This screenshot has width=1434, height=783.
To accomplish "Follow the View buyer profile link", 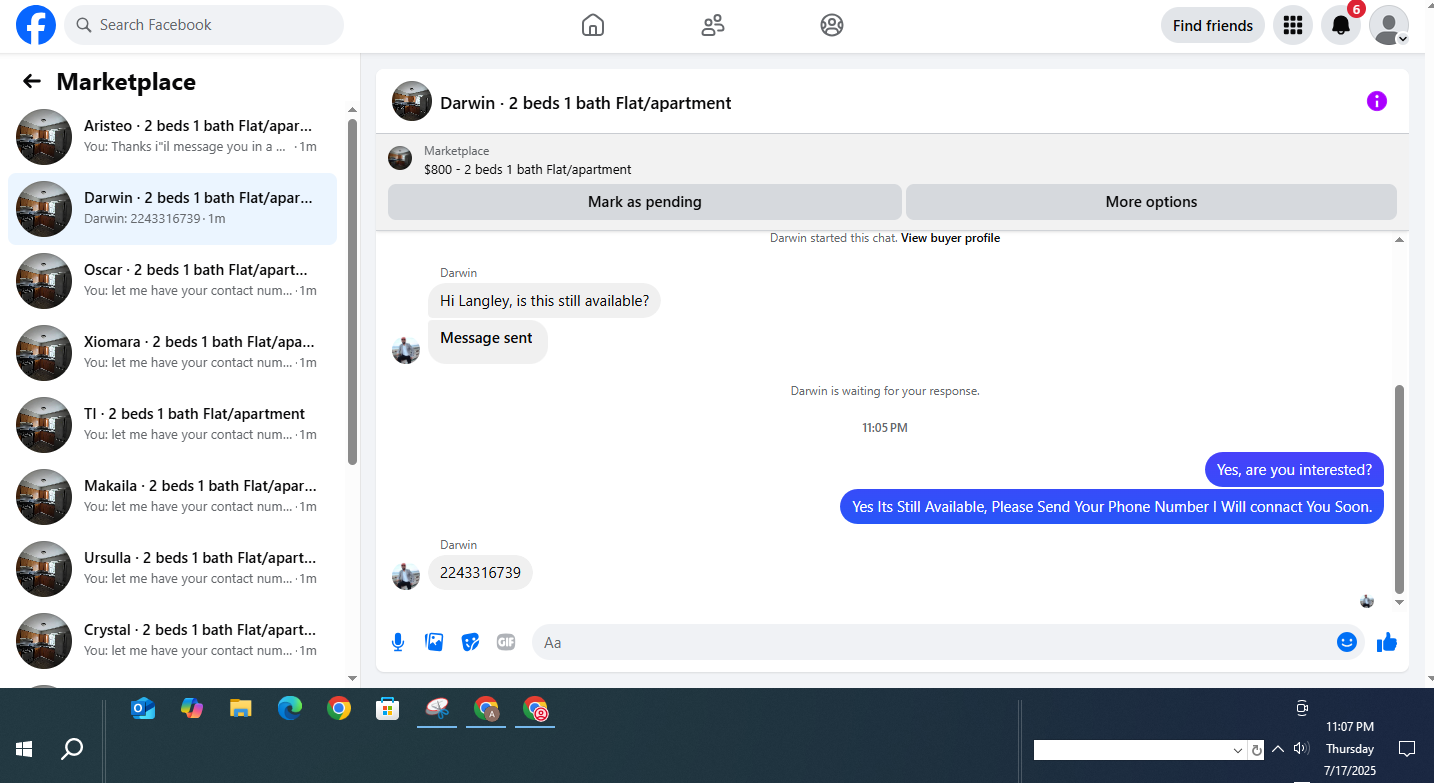I will tap(950, 238).
